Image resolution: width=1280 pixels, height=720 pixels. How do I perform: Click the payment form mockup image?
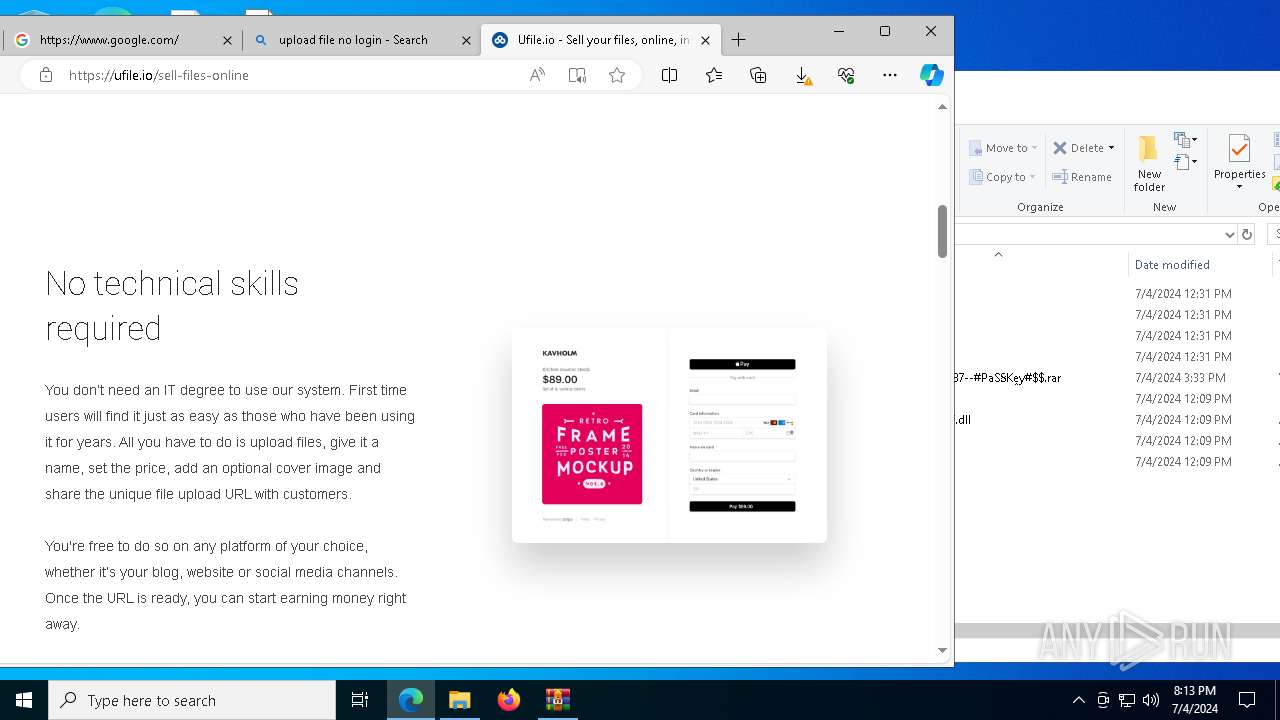point(669,435)
